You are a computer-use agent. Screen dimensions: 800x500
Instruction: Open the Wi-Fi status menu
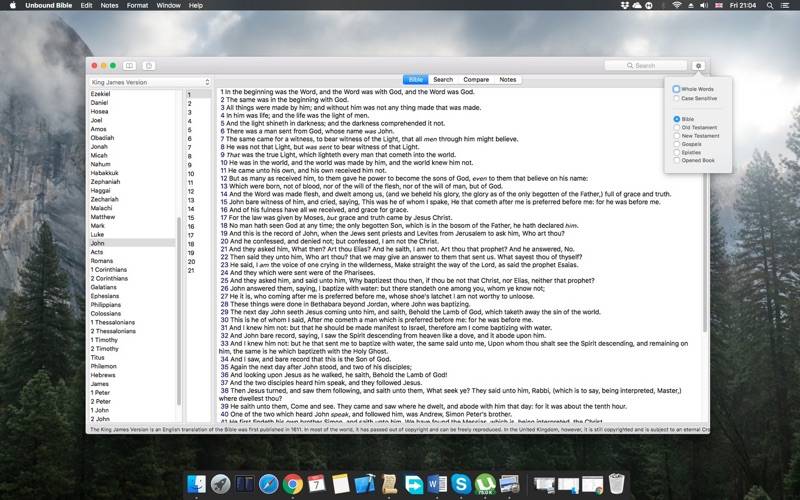pyautogui.click(x=677, y=5)
